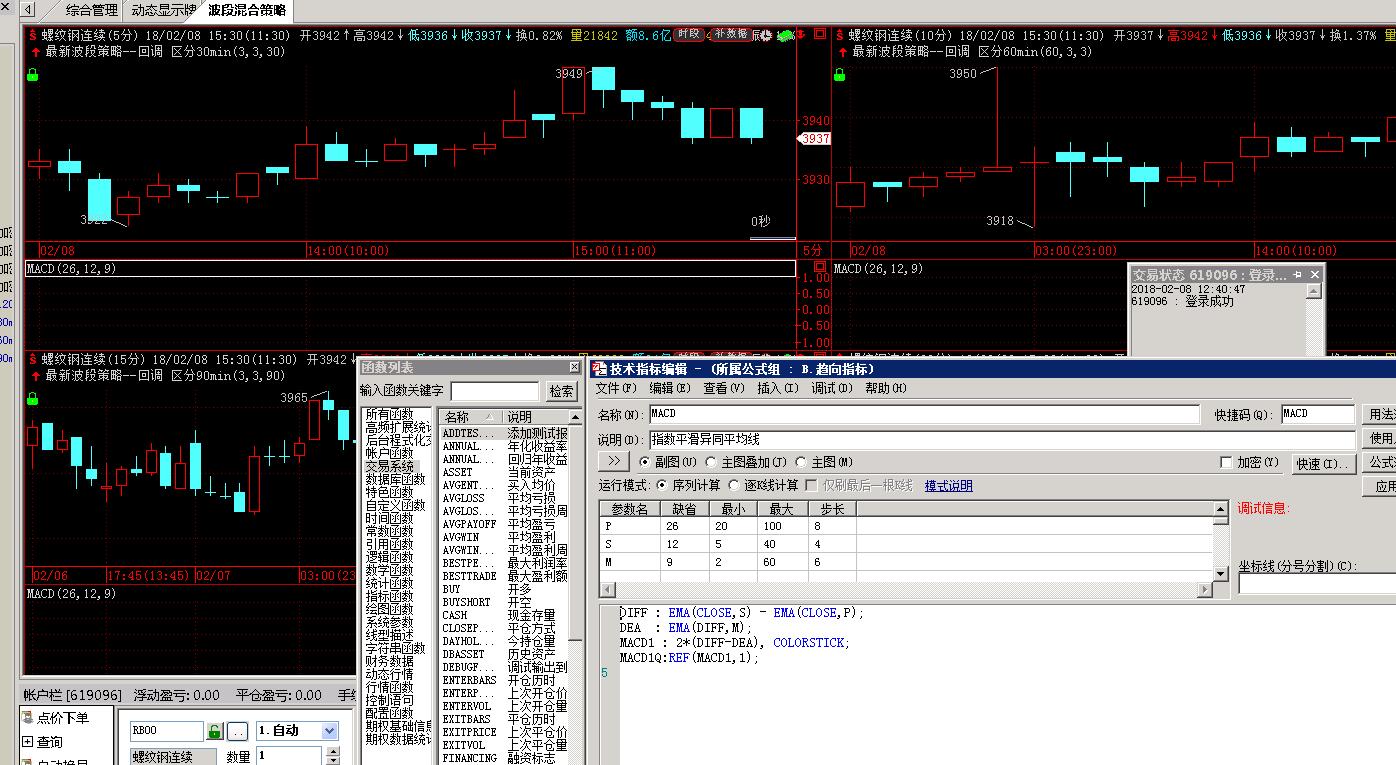Viewport: 1396px width, 765px height.
Task: Click the 名称(N) MACD input field
Action: [x=923, y=414]
